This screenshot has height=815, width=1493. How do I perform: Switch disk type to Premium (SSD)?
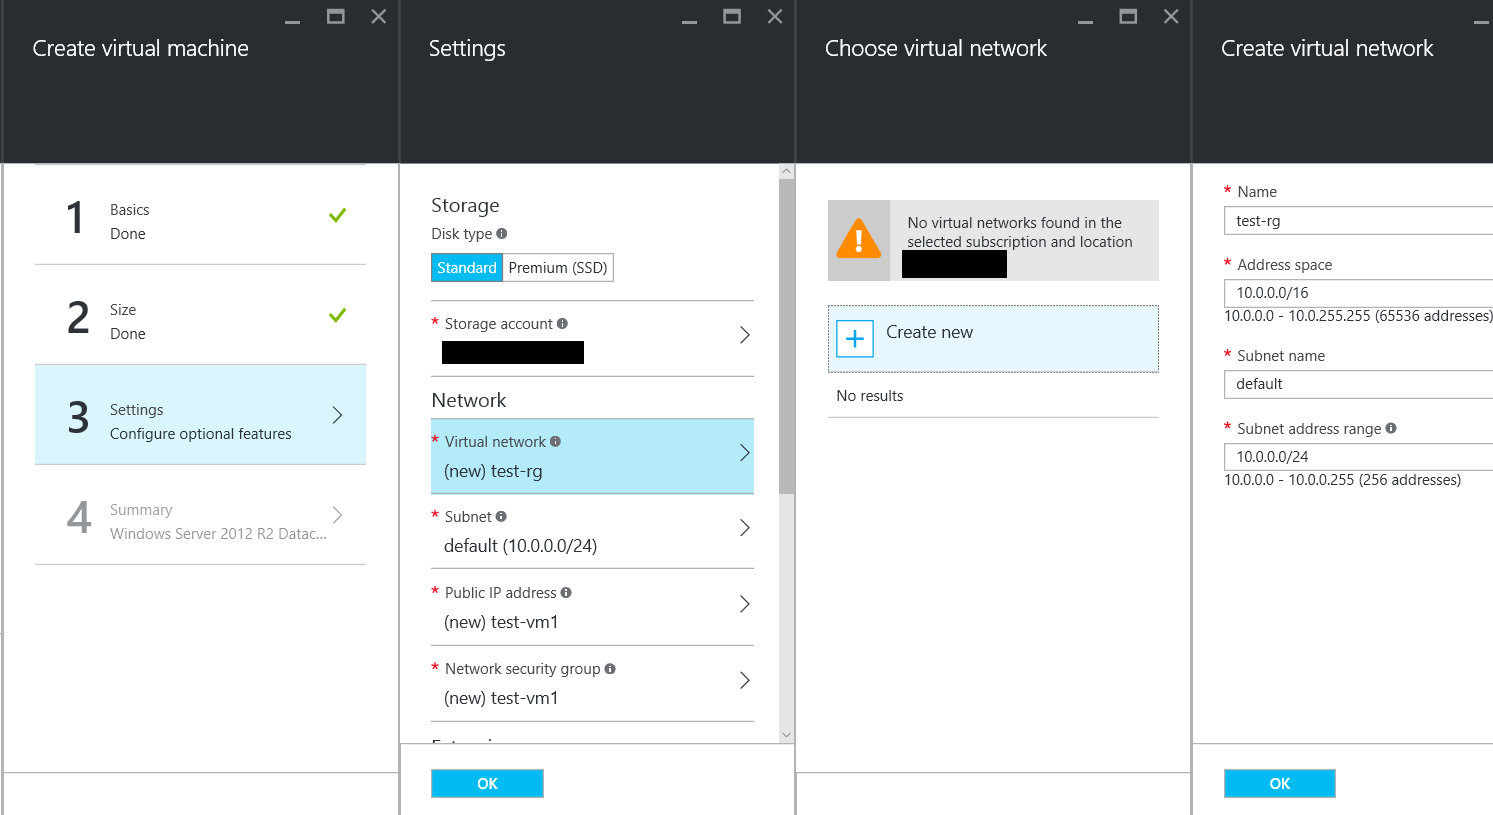[x=558, y=267]
